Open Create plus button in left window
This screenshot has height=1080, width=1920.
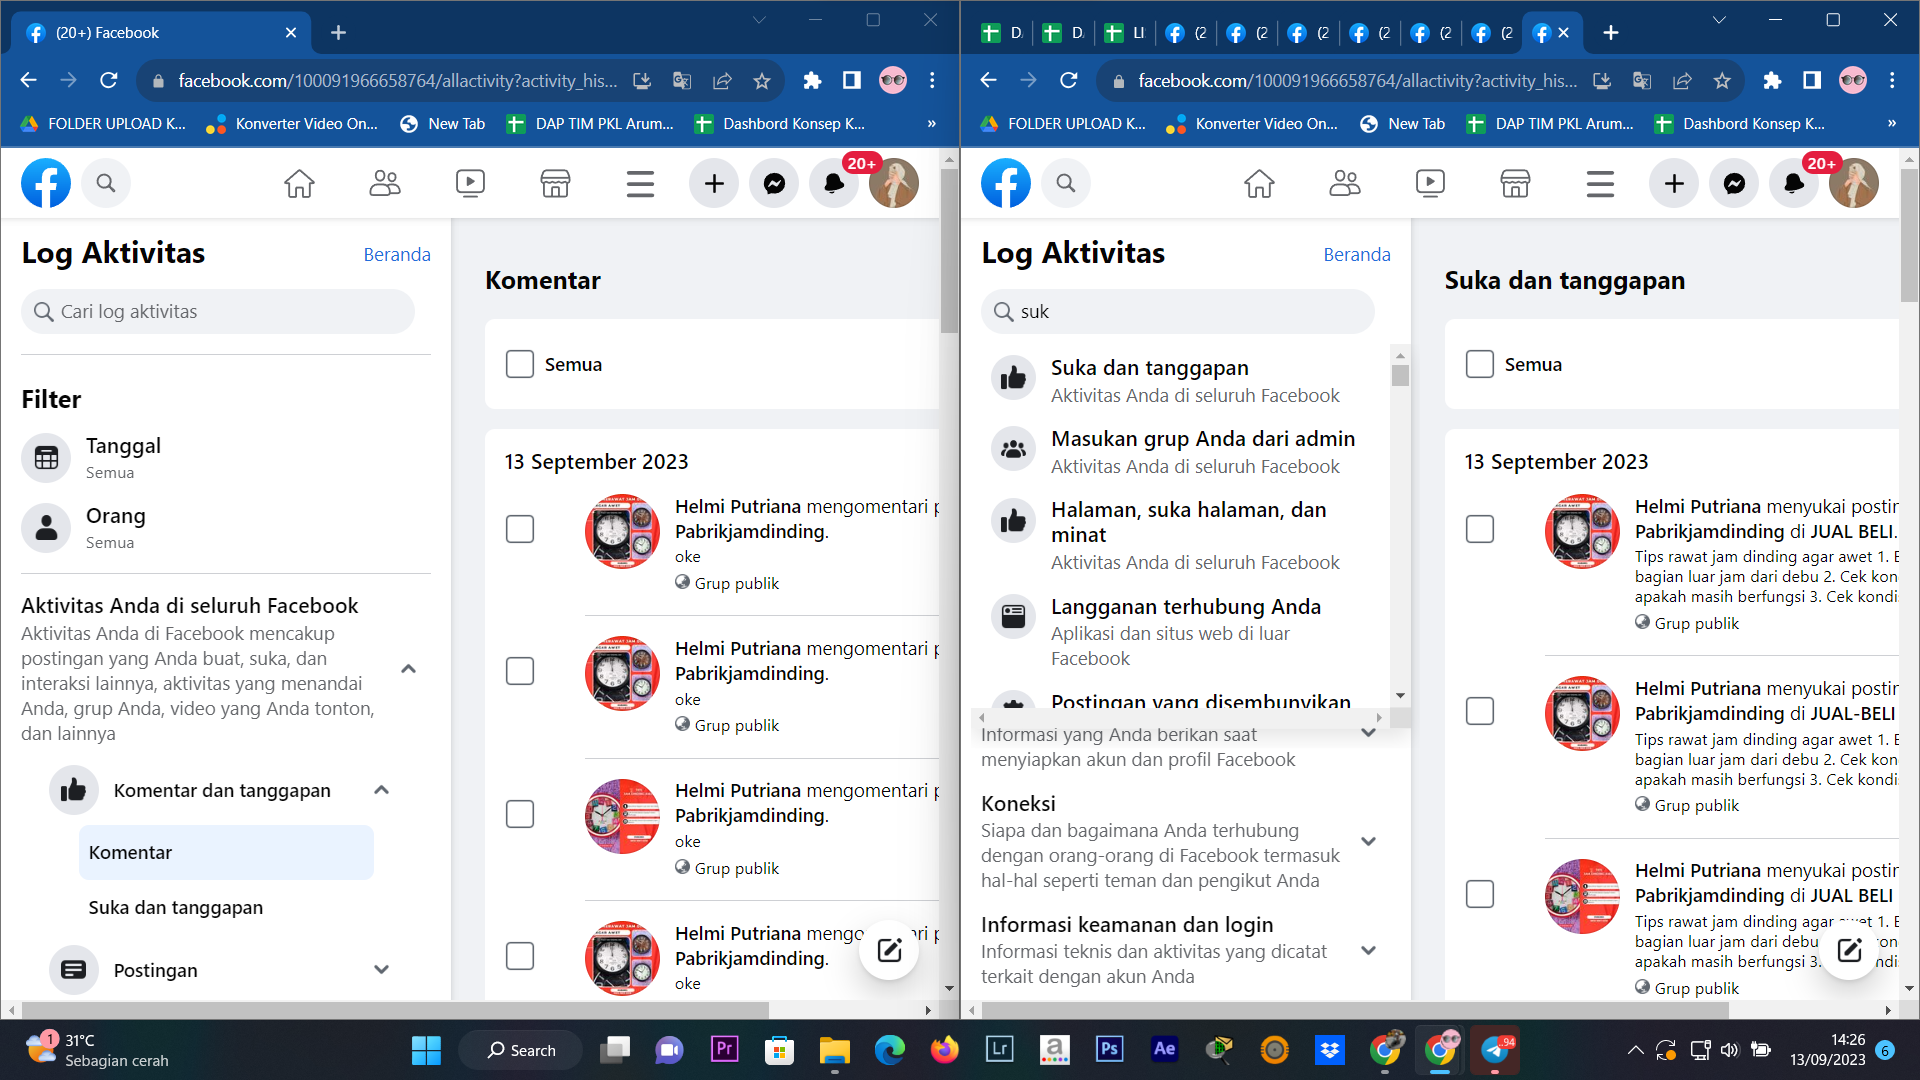coord(714,184)
